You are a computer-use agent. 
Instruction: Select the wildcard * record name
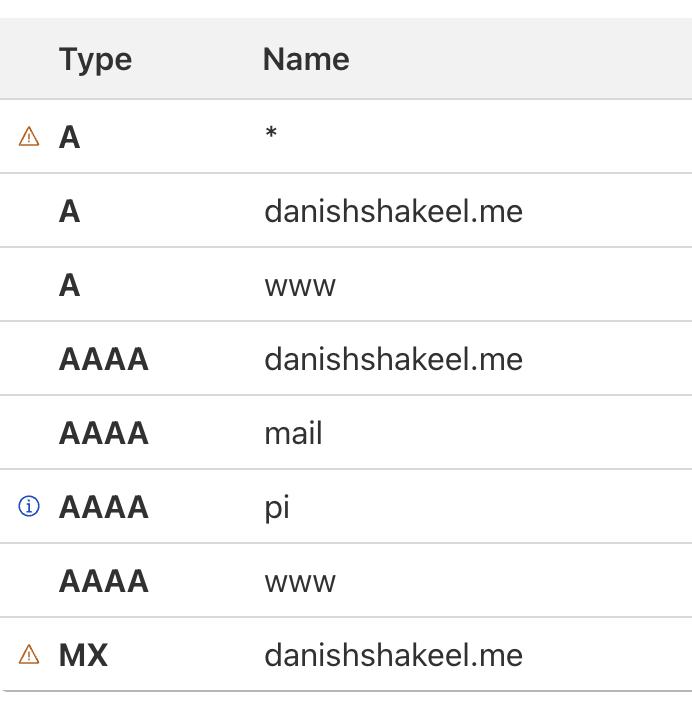click(271, 132)
